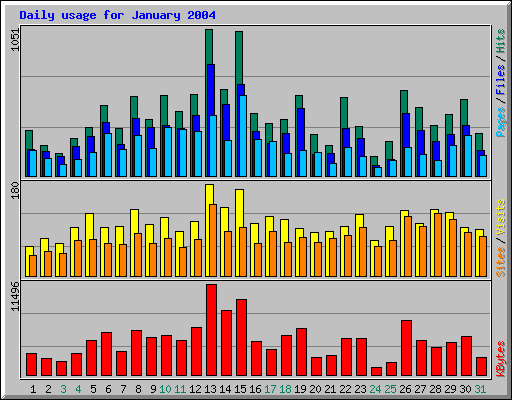Click the shortest red KBytes bar on day 24

[376, 372]
